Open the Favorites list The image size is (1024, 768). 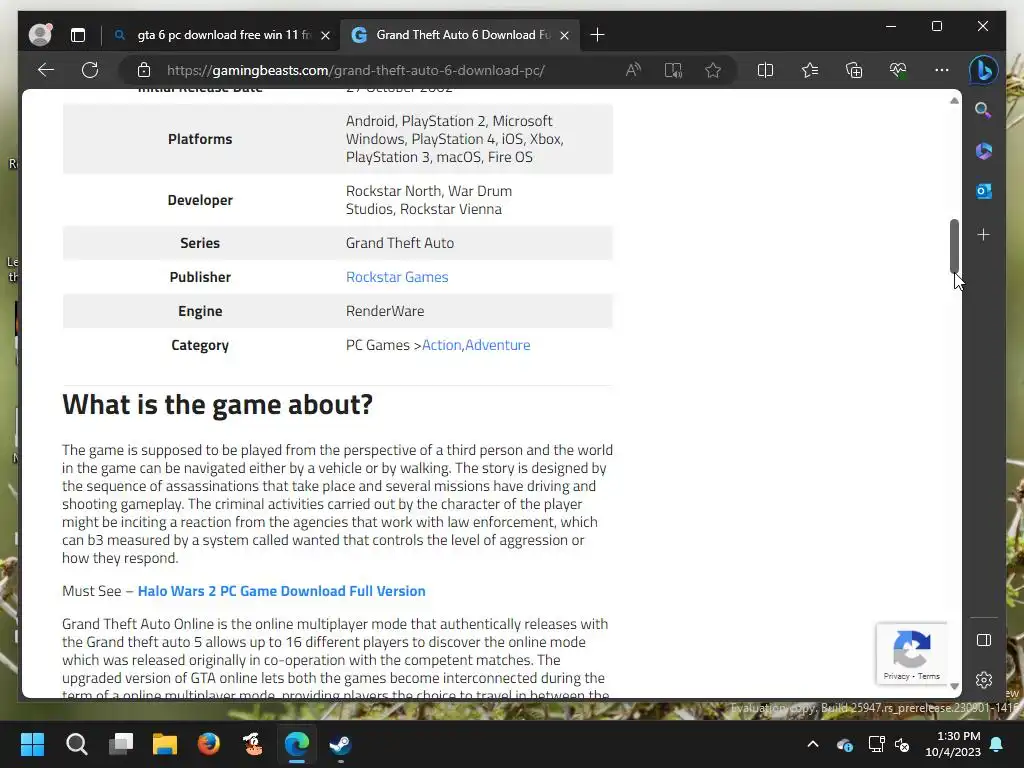810,70
